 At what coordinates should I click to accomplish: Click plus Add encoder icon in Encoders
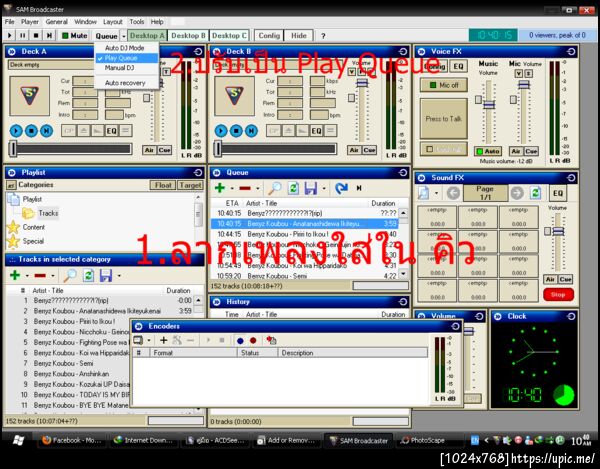pyautogui.click(x=164, y=340)
